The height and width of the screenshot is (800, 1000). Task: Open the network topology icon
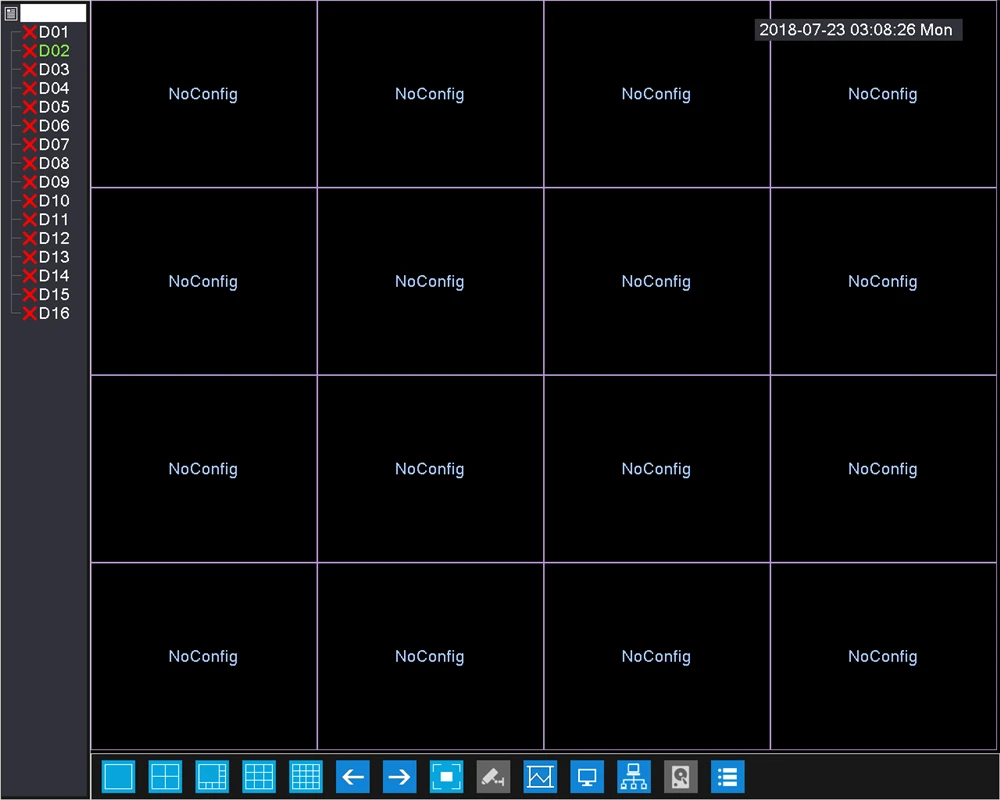(634, 776)
